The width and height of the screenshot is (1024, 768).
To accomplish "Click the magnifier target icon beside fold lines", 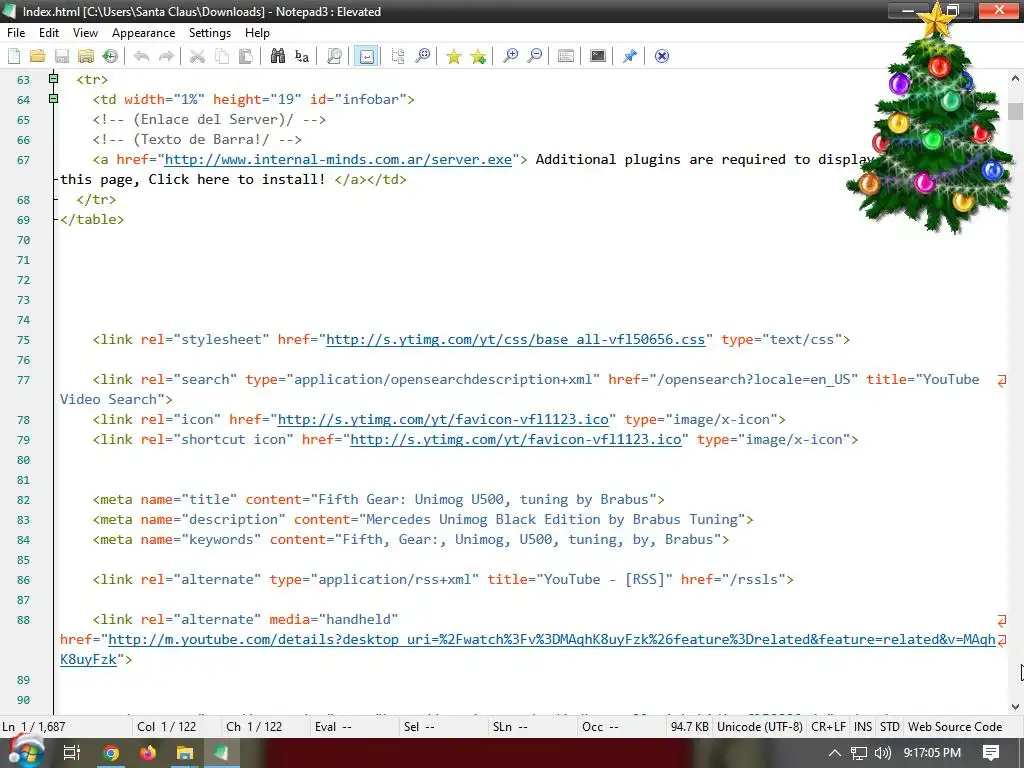I will pyautogui.click(x=423, y=56).
